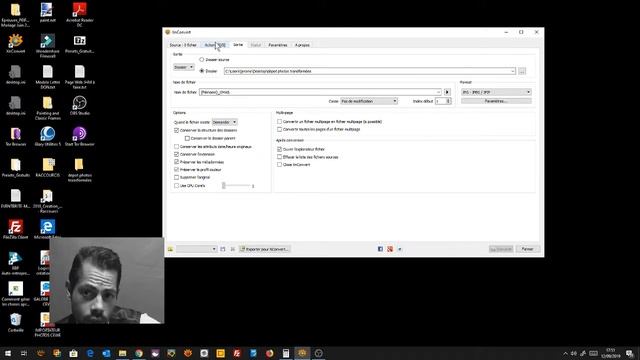Toggle Ouvrir l'explorateur fichier checkbox

(x=279, y=149)
